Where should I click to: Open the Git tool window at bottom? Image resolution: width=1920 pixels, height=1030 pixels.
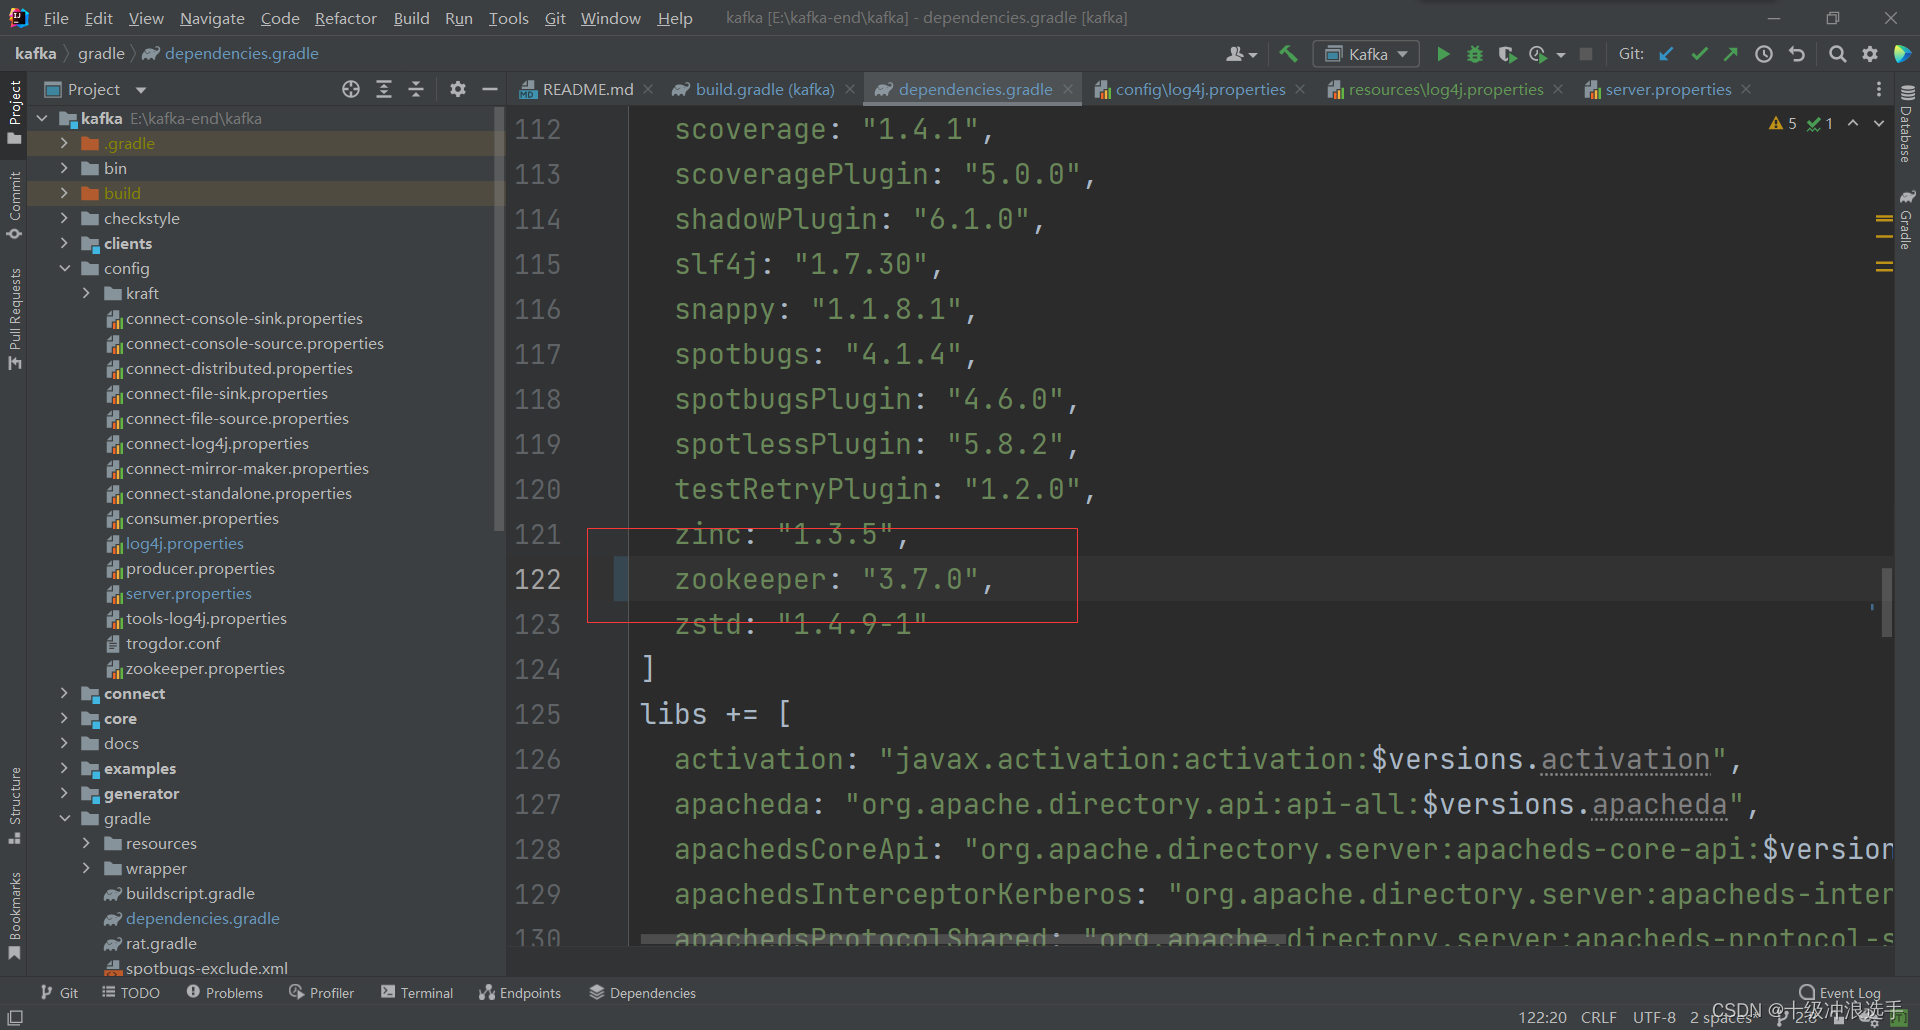point(59,992)
